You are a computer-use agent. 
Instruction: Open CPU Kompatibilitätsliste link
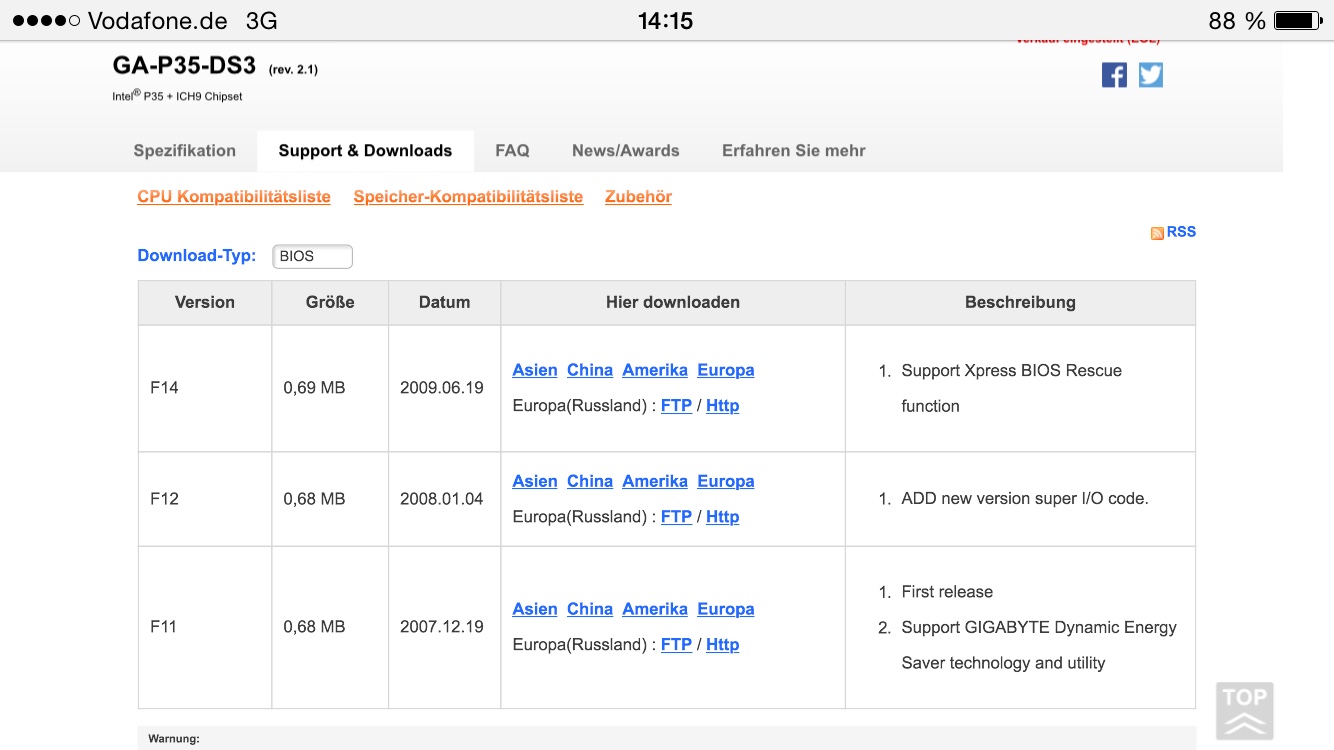pyautogui.click(x=234, y=197)
